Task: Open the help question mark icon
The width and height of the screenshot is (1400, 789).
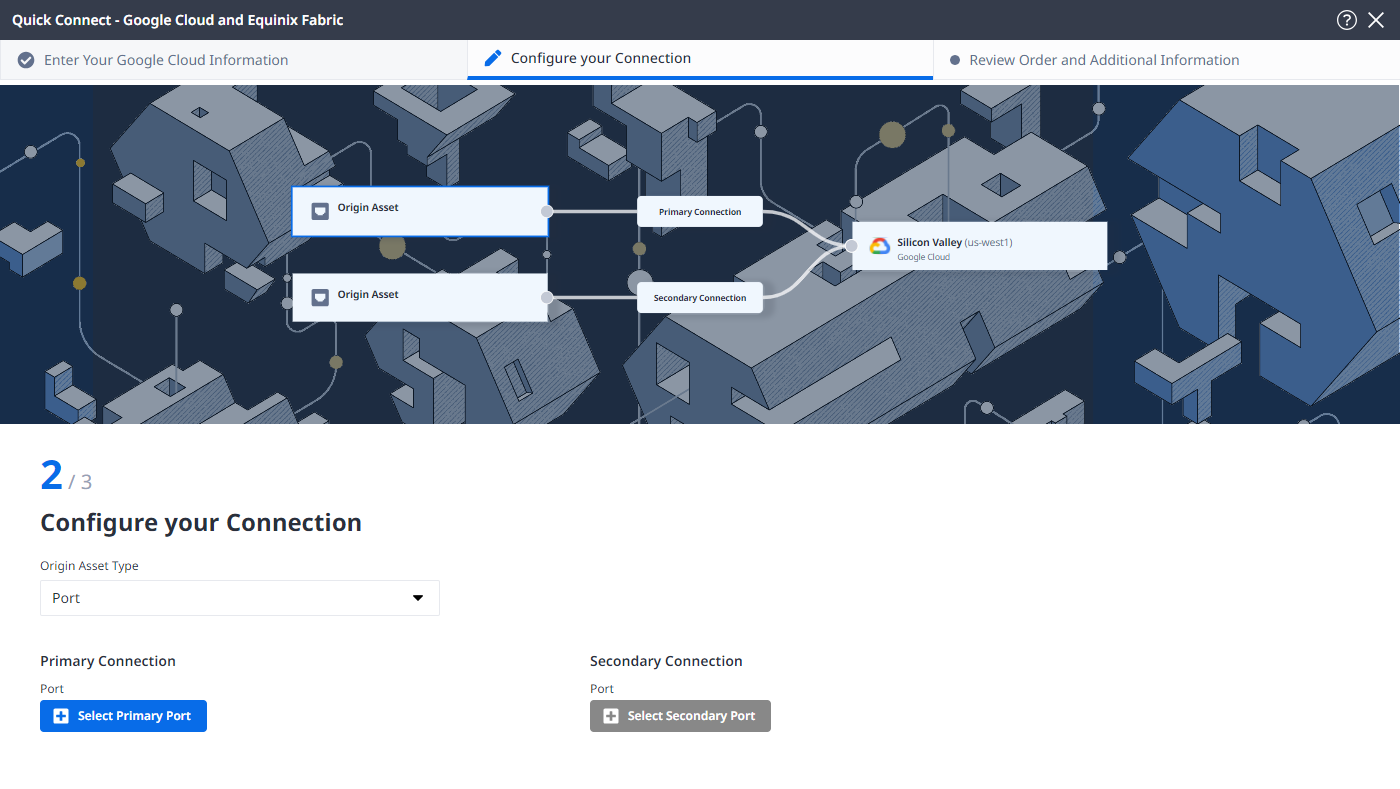Action: pos(1347,20)
